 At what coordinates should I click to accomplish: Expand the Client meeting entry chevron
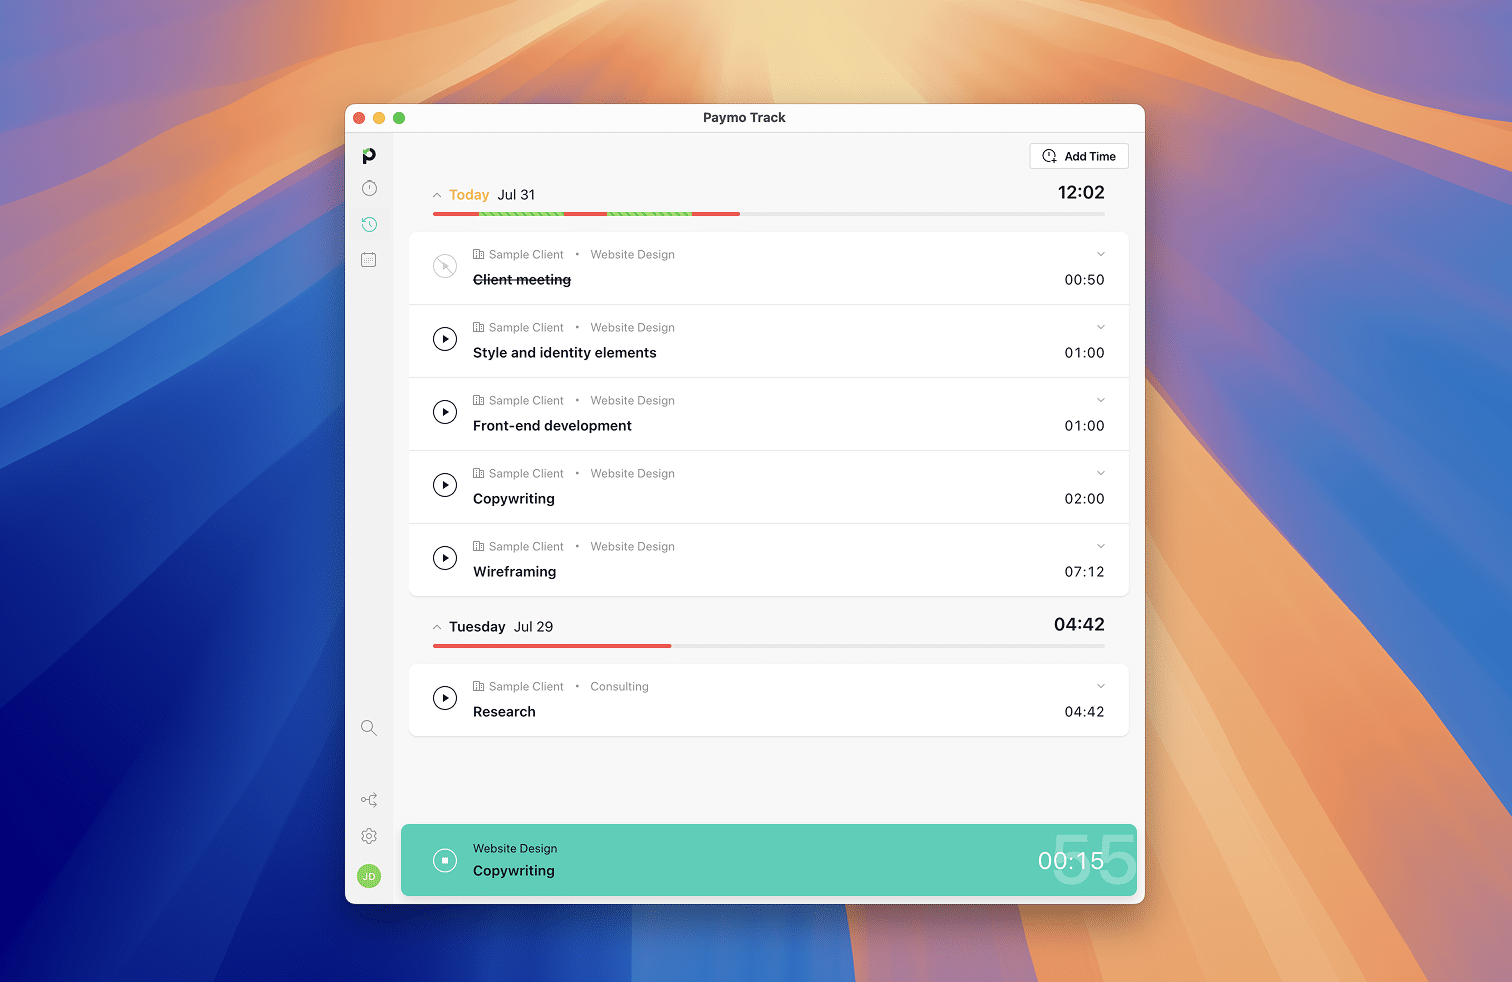[1101, 254]
